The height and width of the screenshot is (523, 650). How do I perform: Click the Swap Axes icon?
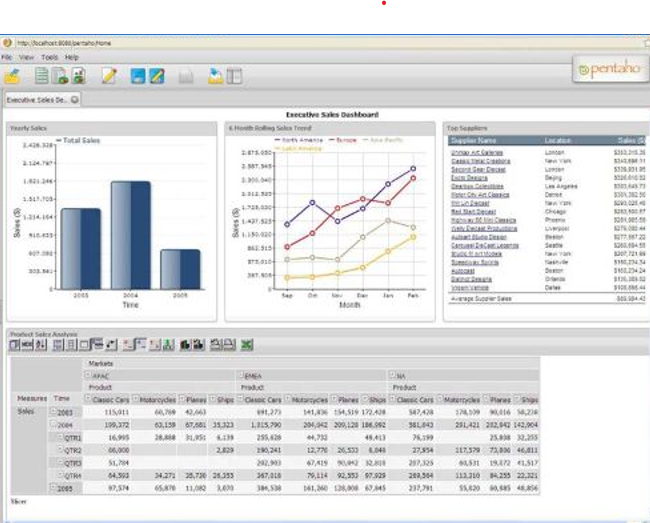tap(112, 344)
